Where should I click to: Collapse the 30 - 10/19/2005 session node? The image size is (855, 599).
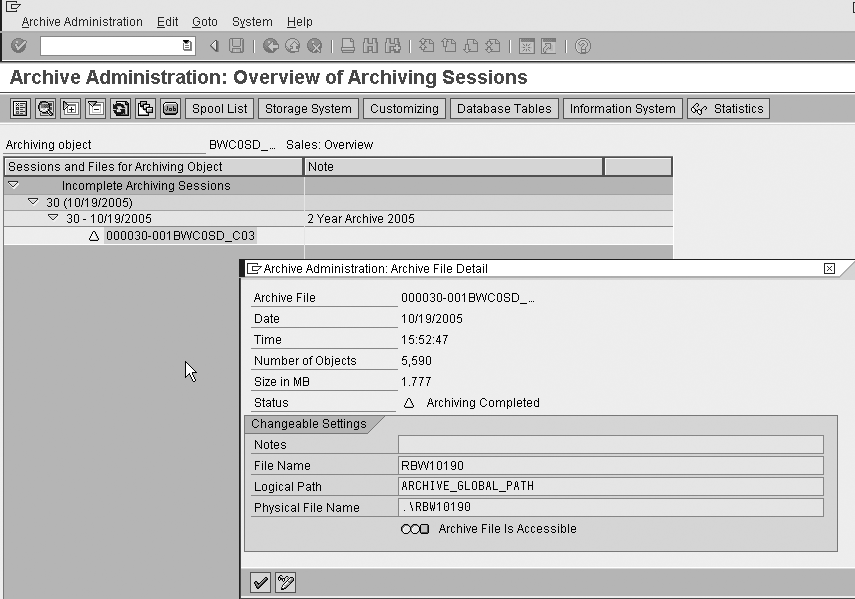pos(53,218)
